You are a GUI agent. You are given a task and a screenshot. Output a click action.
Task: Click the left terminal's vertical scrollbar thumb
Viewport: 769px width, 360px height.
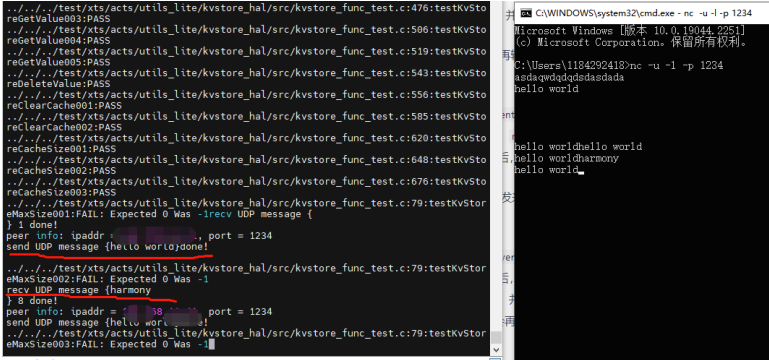(496, 337)
